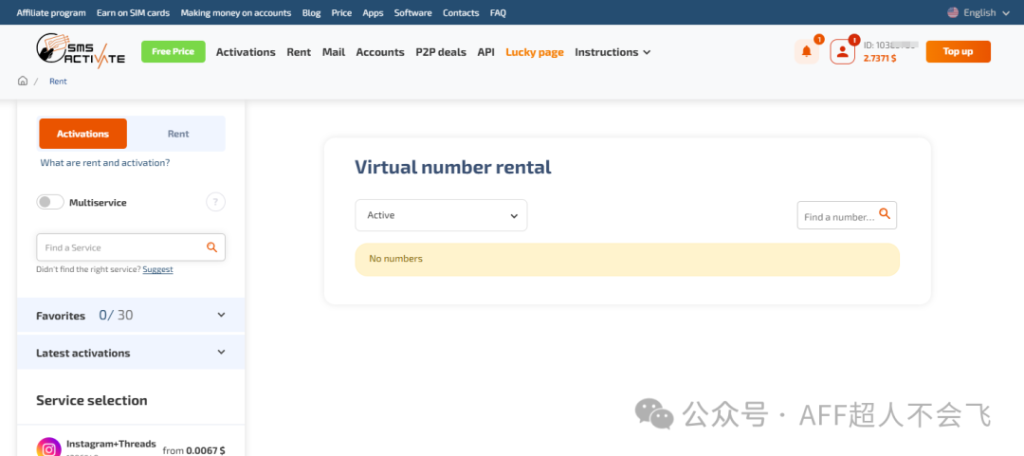The image size is (1024, 456).
Task: Click the Free Price button
Action: tap(173, 52)
